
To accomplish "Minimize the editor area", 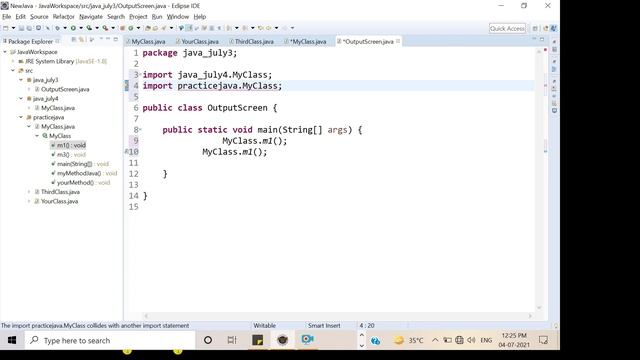I will click(x=534, y=39).
